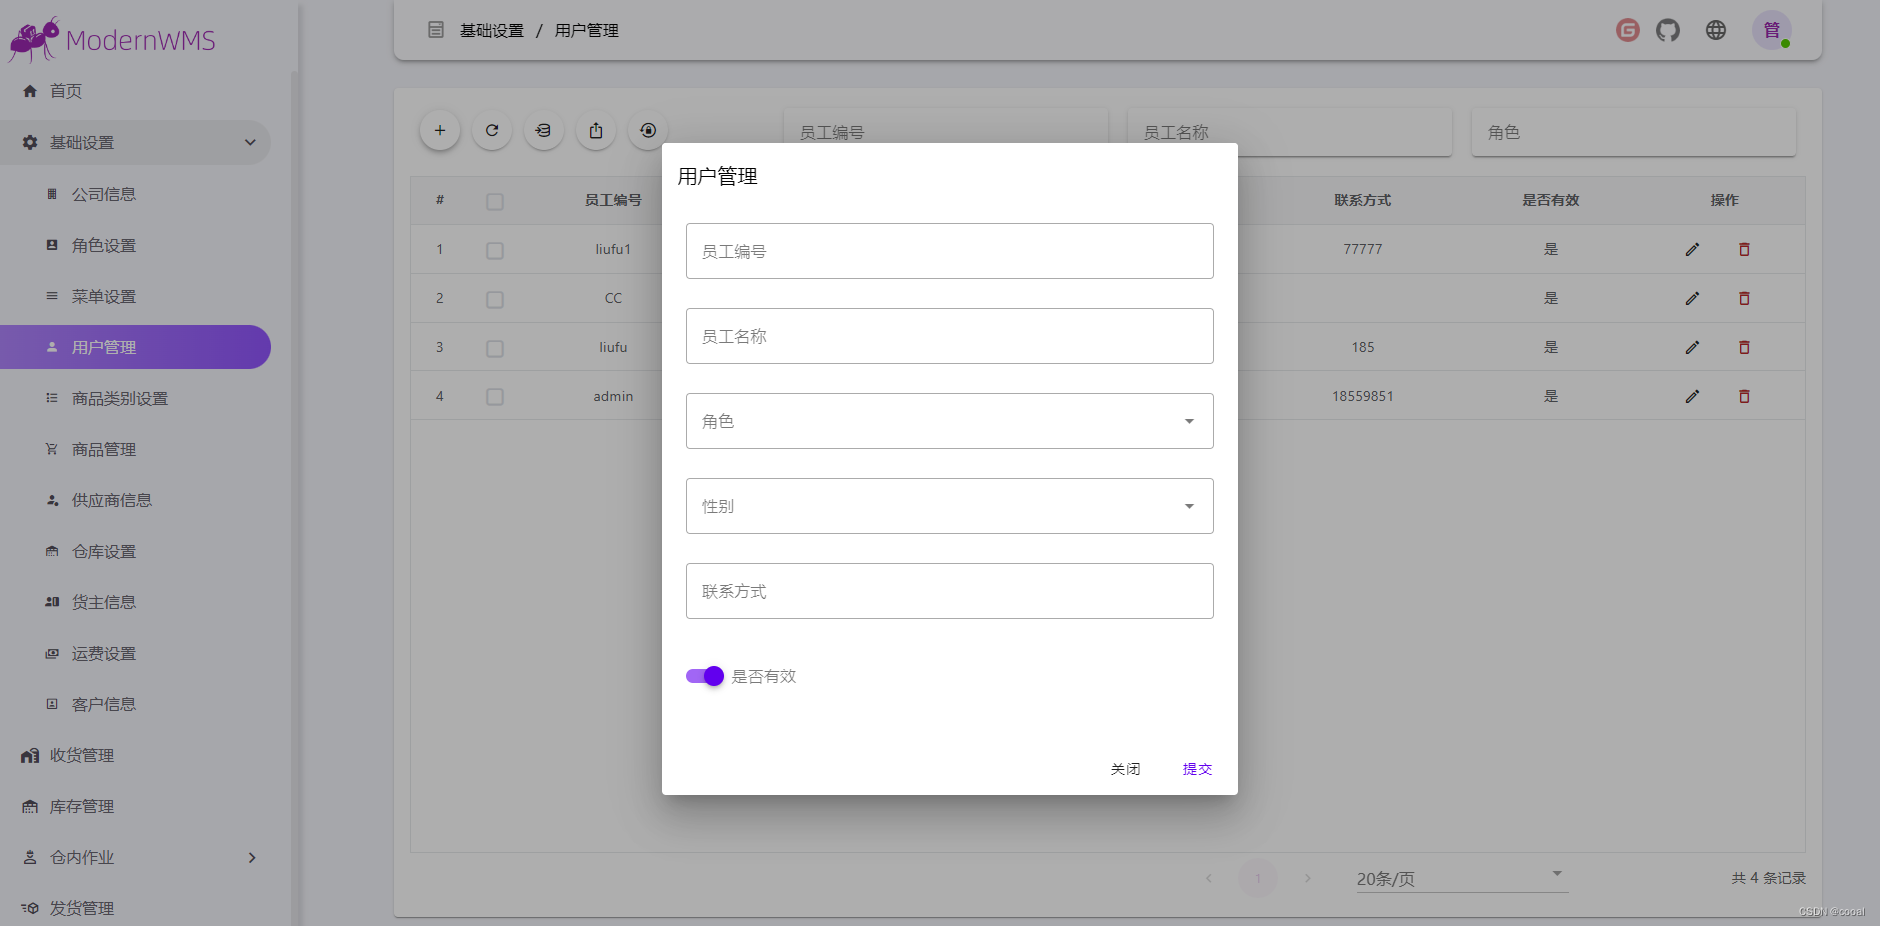Click the 关闭 close button

(x=1126, y=768)
